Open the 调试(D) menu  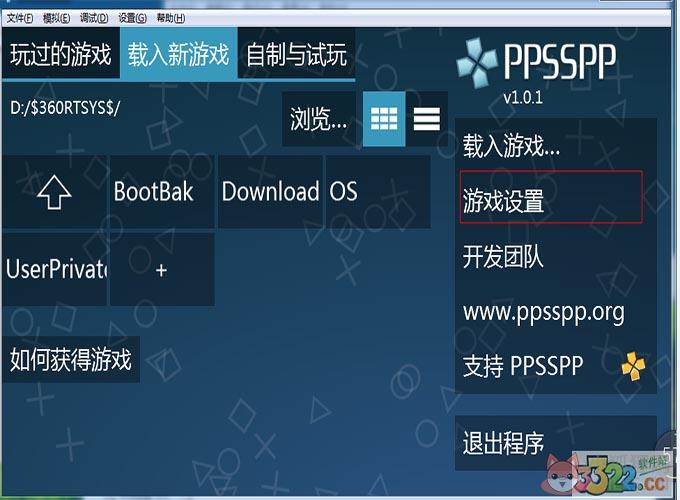(94, 18)
